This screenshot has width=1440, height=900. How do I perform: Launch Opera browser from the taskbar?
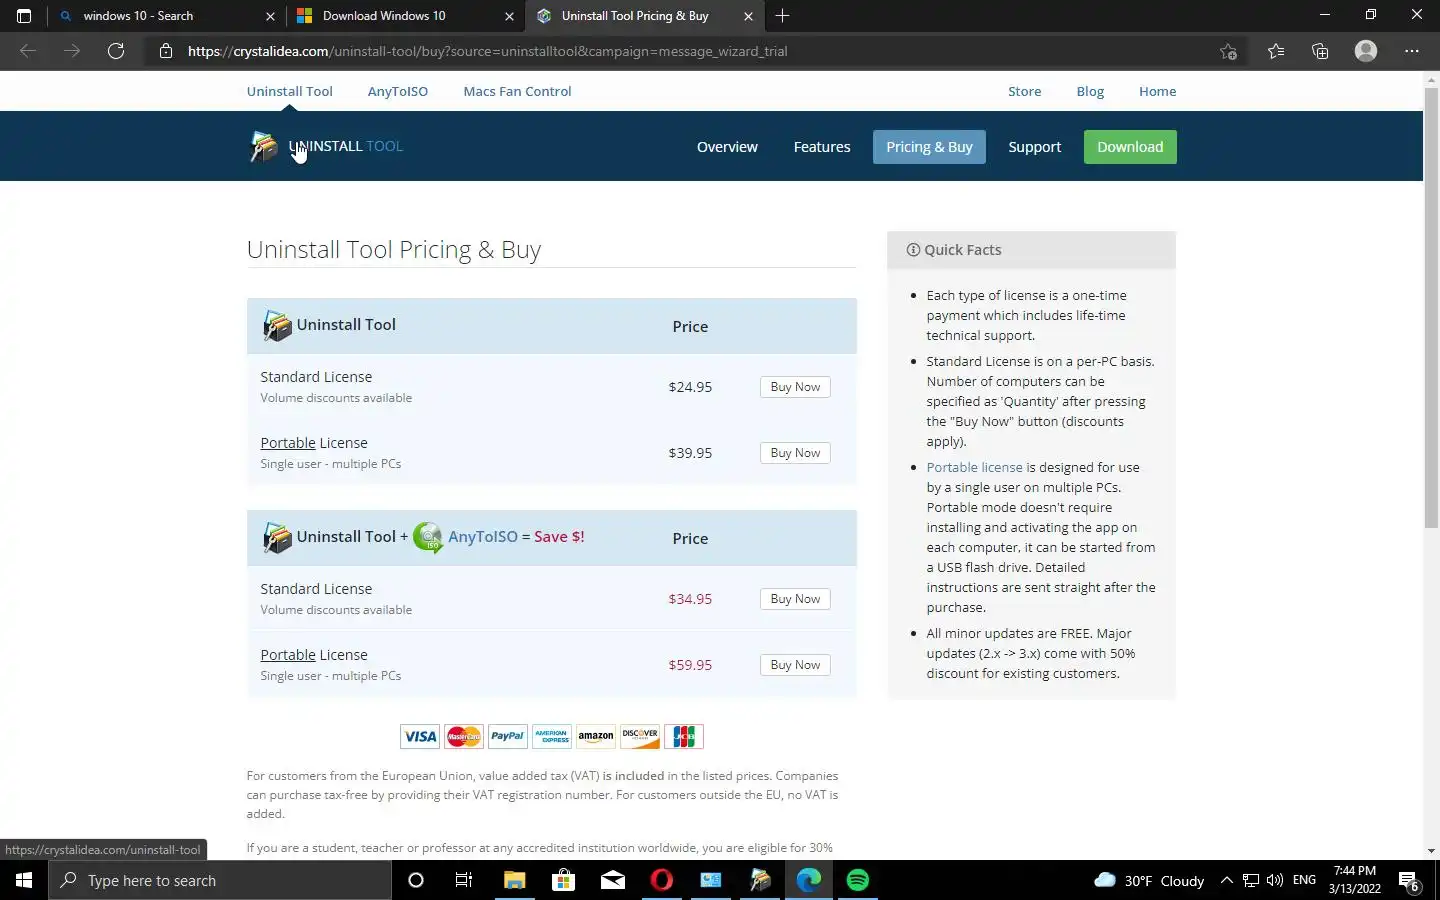[x=661, y=880]
